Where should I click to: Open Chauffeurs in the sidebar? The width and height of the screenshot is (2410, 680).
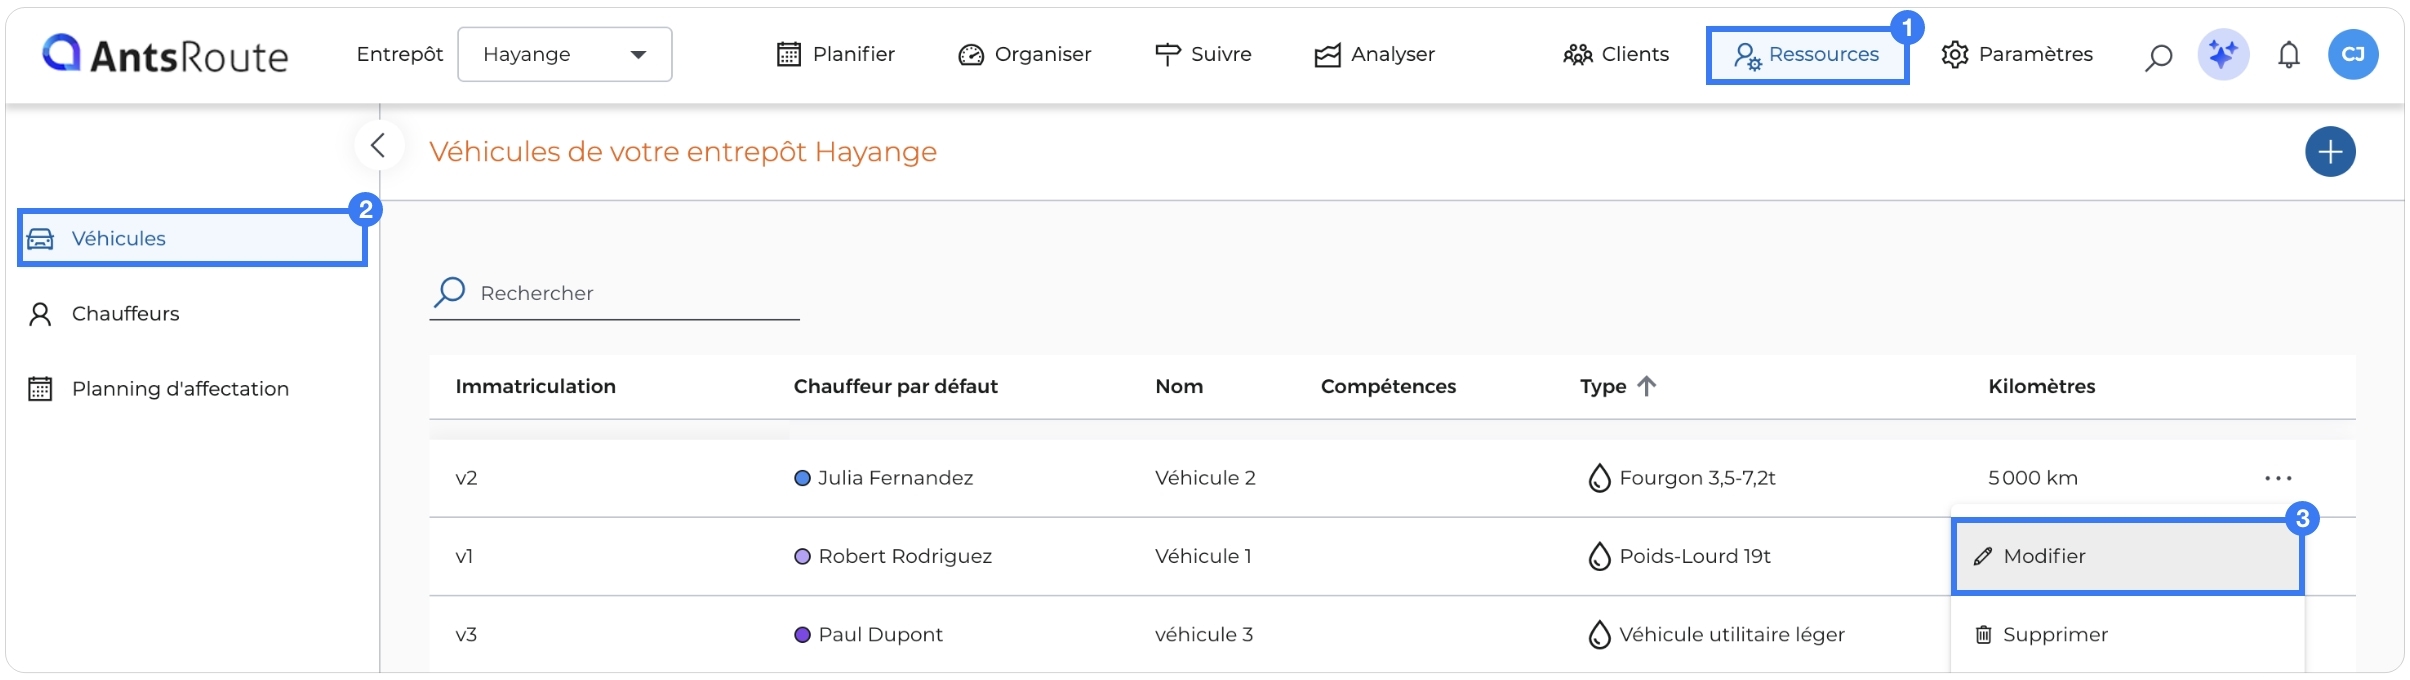point(105,314)
